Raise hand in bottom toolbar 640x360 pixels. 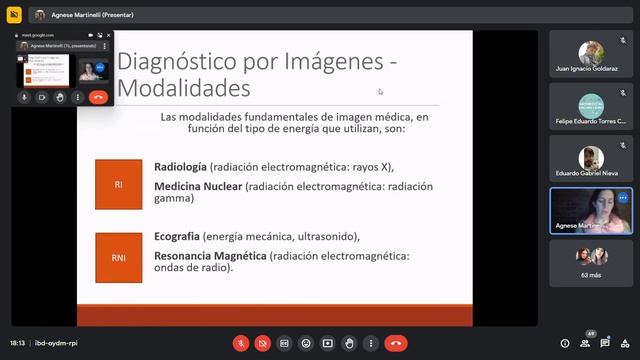[x=349, y=343]
